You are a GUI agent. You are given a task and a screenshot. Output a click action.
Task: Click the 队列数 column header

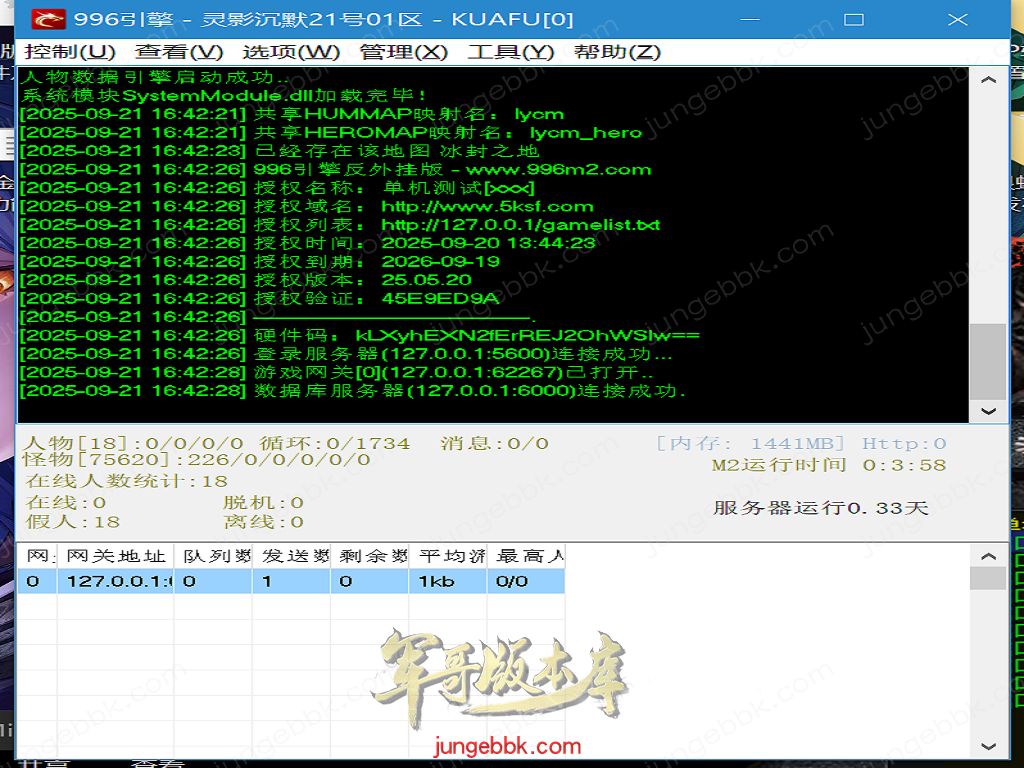tap(213, 556)
